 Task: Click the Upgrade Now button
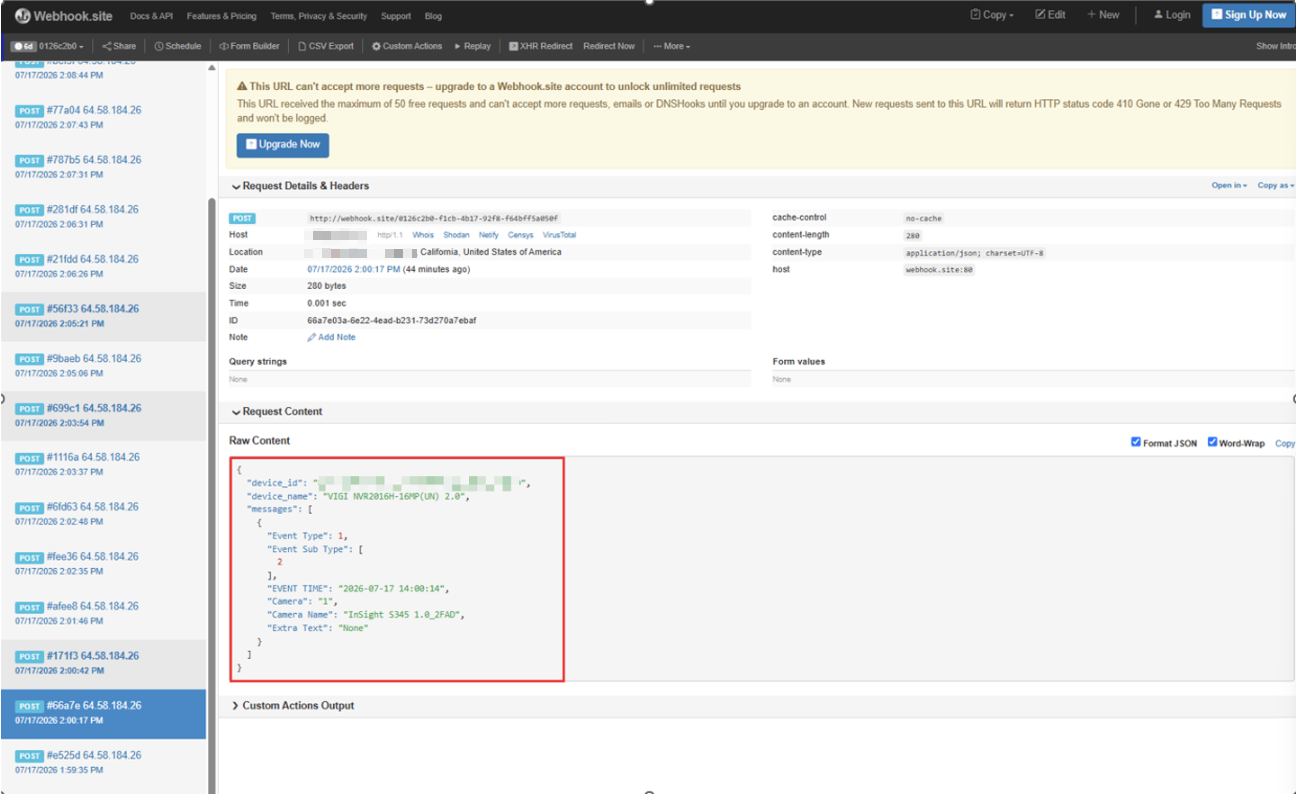(x=283, y=144)
